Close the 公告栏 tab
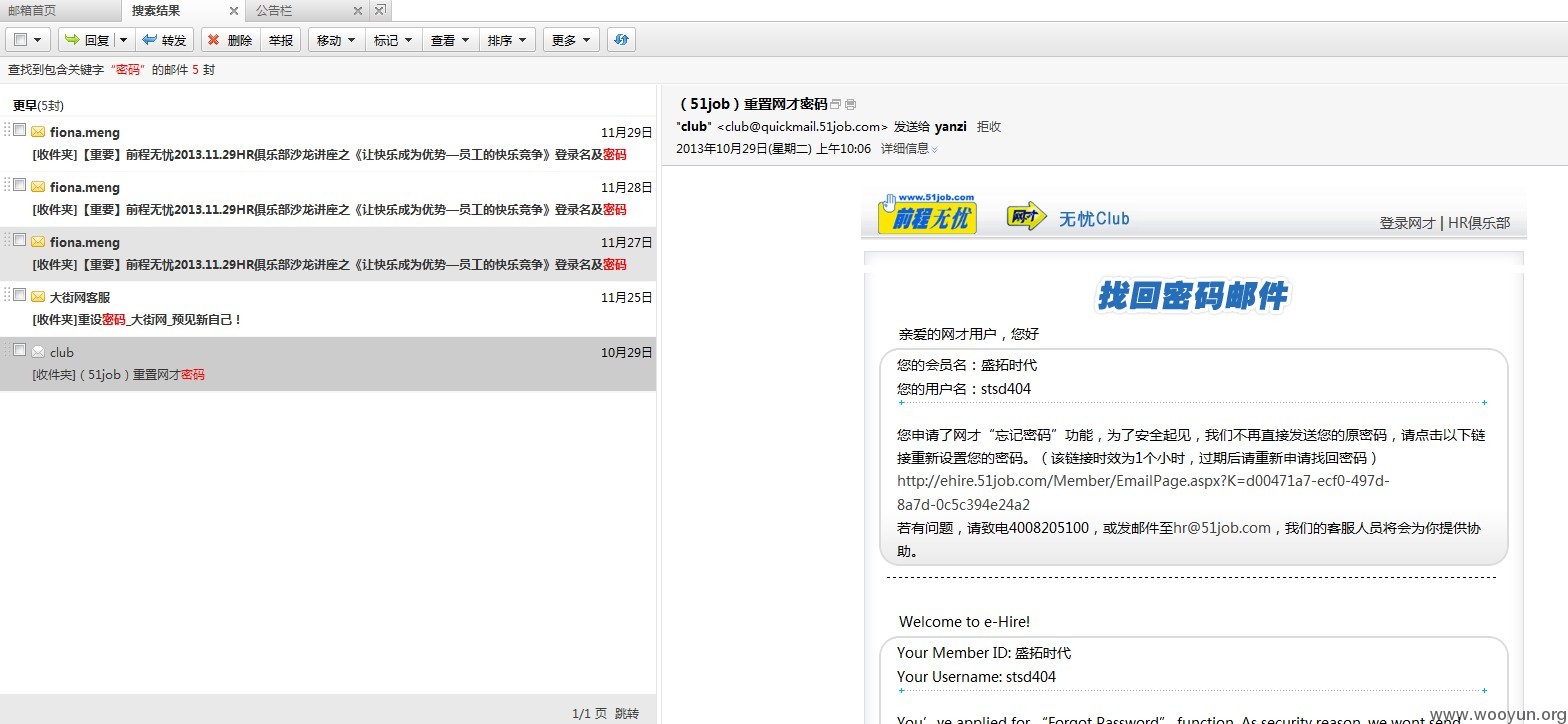The image size is (1568, 724). (x=358, y=11)
